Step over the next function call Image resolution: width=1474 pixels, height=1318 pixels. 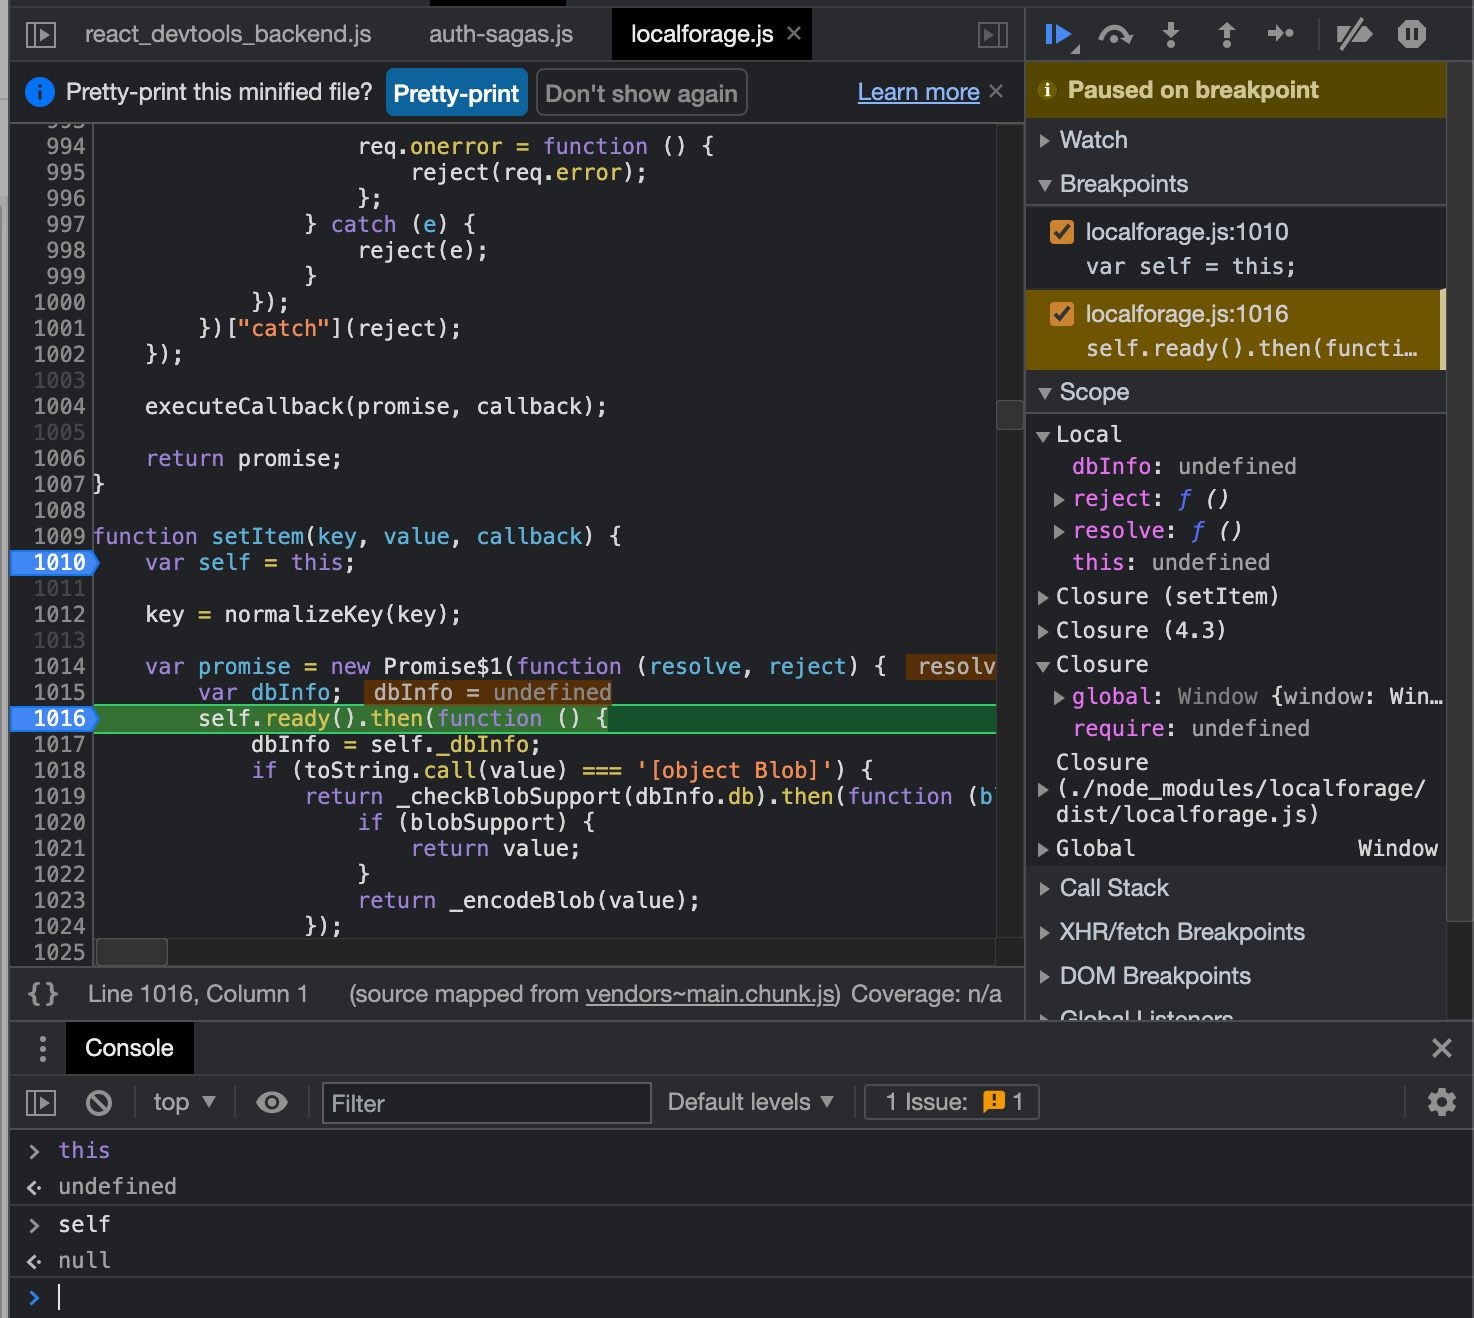click(1114, 34)
